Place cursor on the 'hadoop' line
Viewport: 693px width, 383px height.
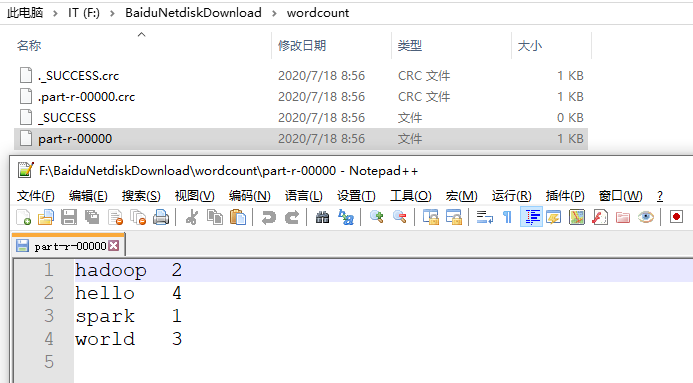coord(384,270)
